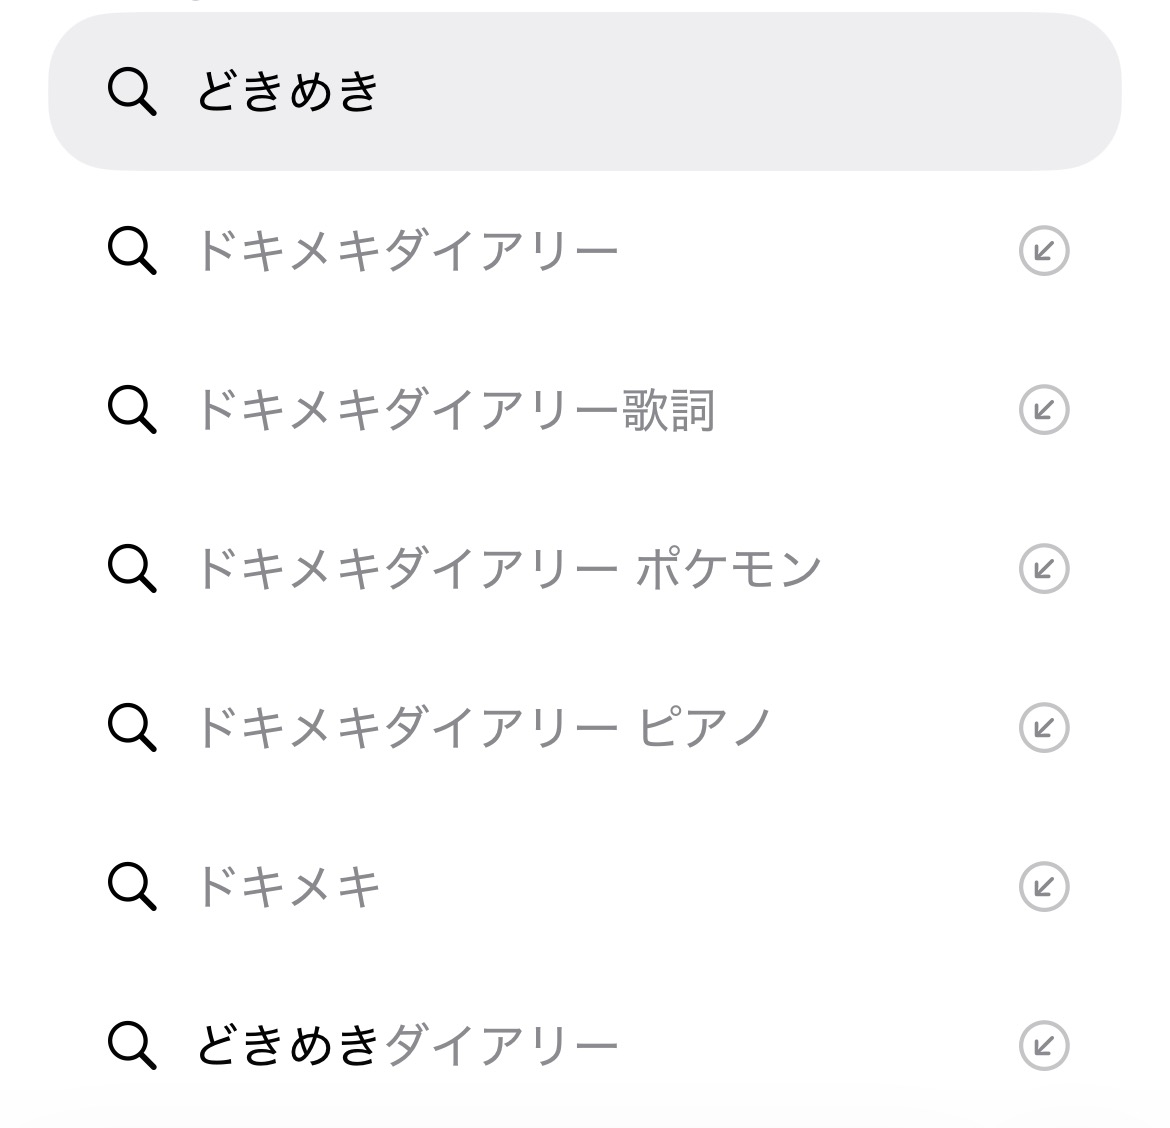The width and height of the screenshot is (1170, 1128).
Task: Click the magnifier icon beside ドキメキダイアリー ポケモン
Action: coord(132,569)
